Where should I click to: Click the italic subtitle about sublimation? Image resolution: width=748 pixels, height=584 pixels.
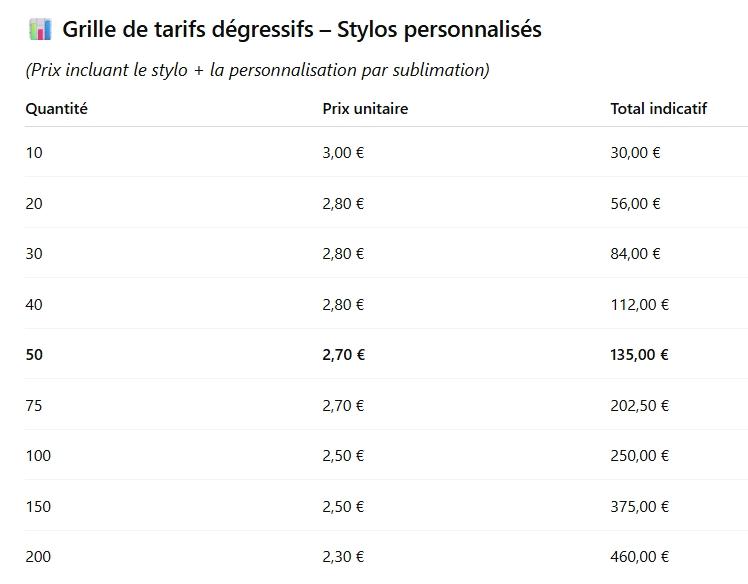[x=257, y=70]
